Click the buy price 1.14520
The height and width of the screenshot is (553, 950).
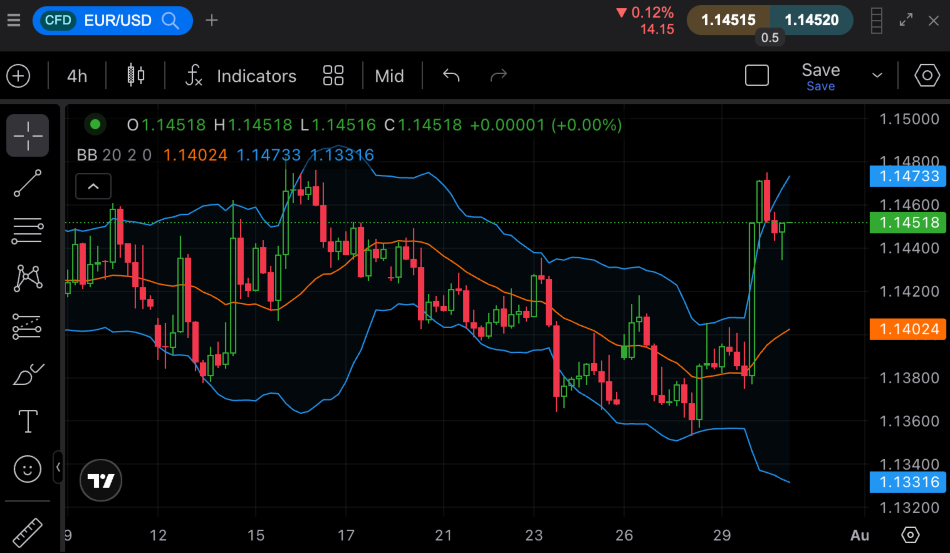click(811, 20)
